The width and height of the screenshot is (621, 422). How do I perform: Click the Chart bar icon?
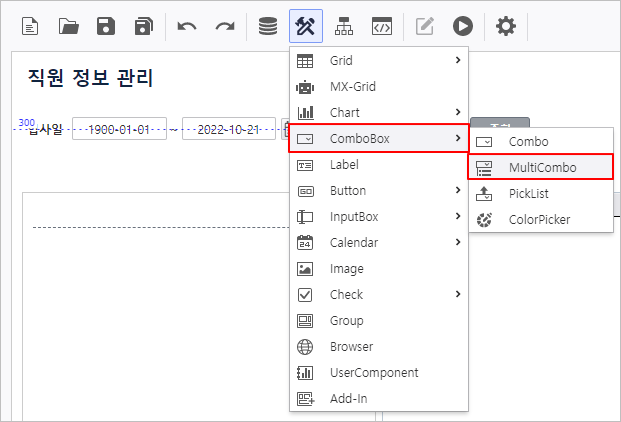point(305,113)
